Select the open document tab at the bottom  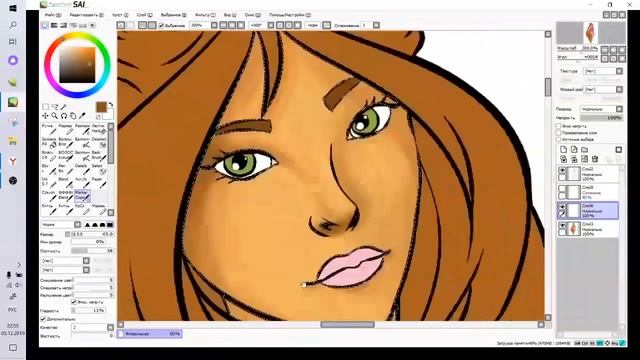pyautogui.click(x=149, y=334)
